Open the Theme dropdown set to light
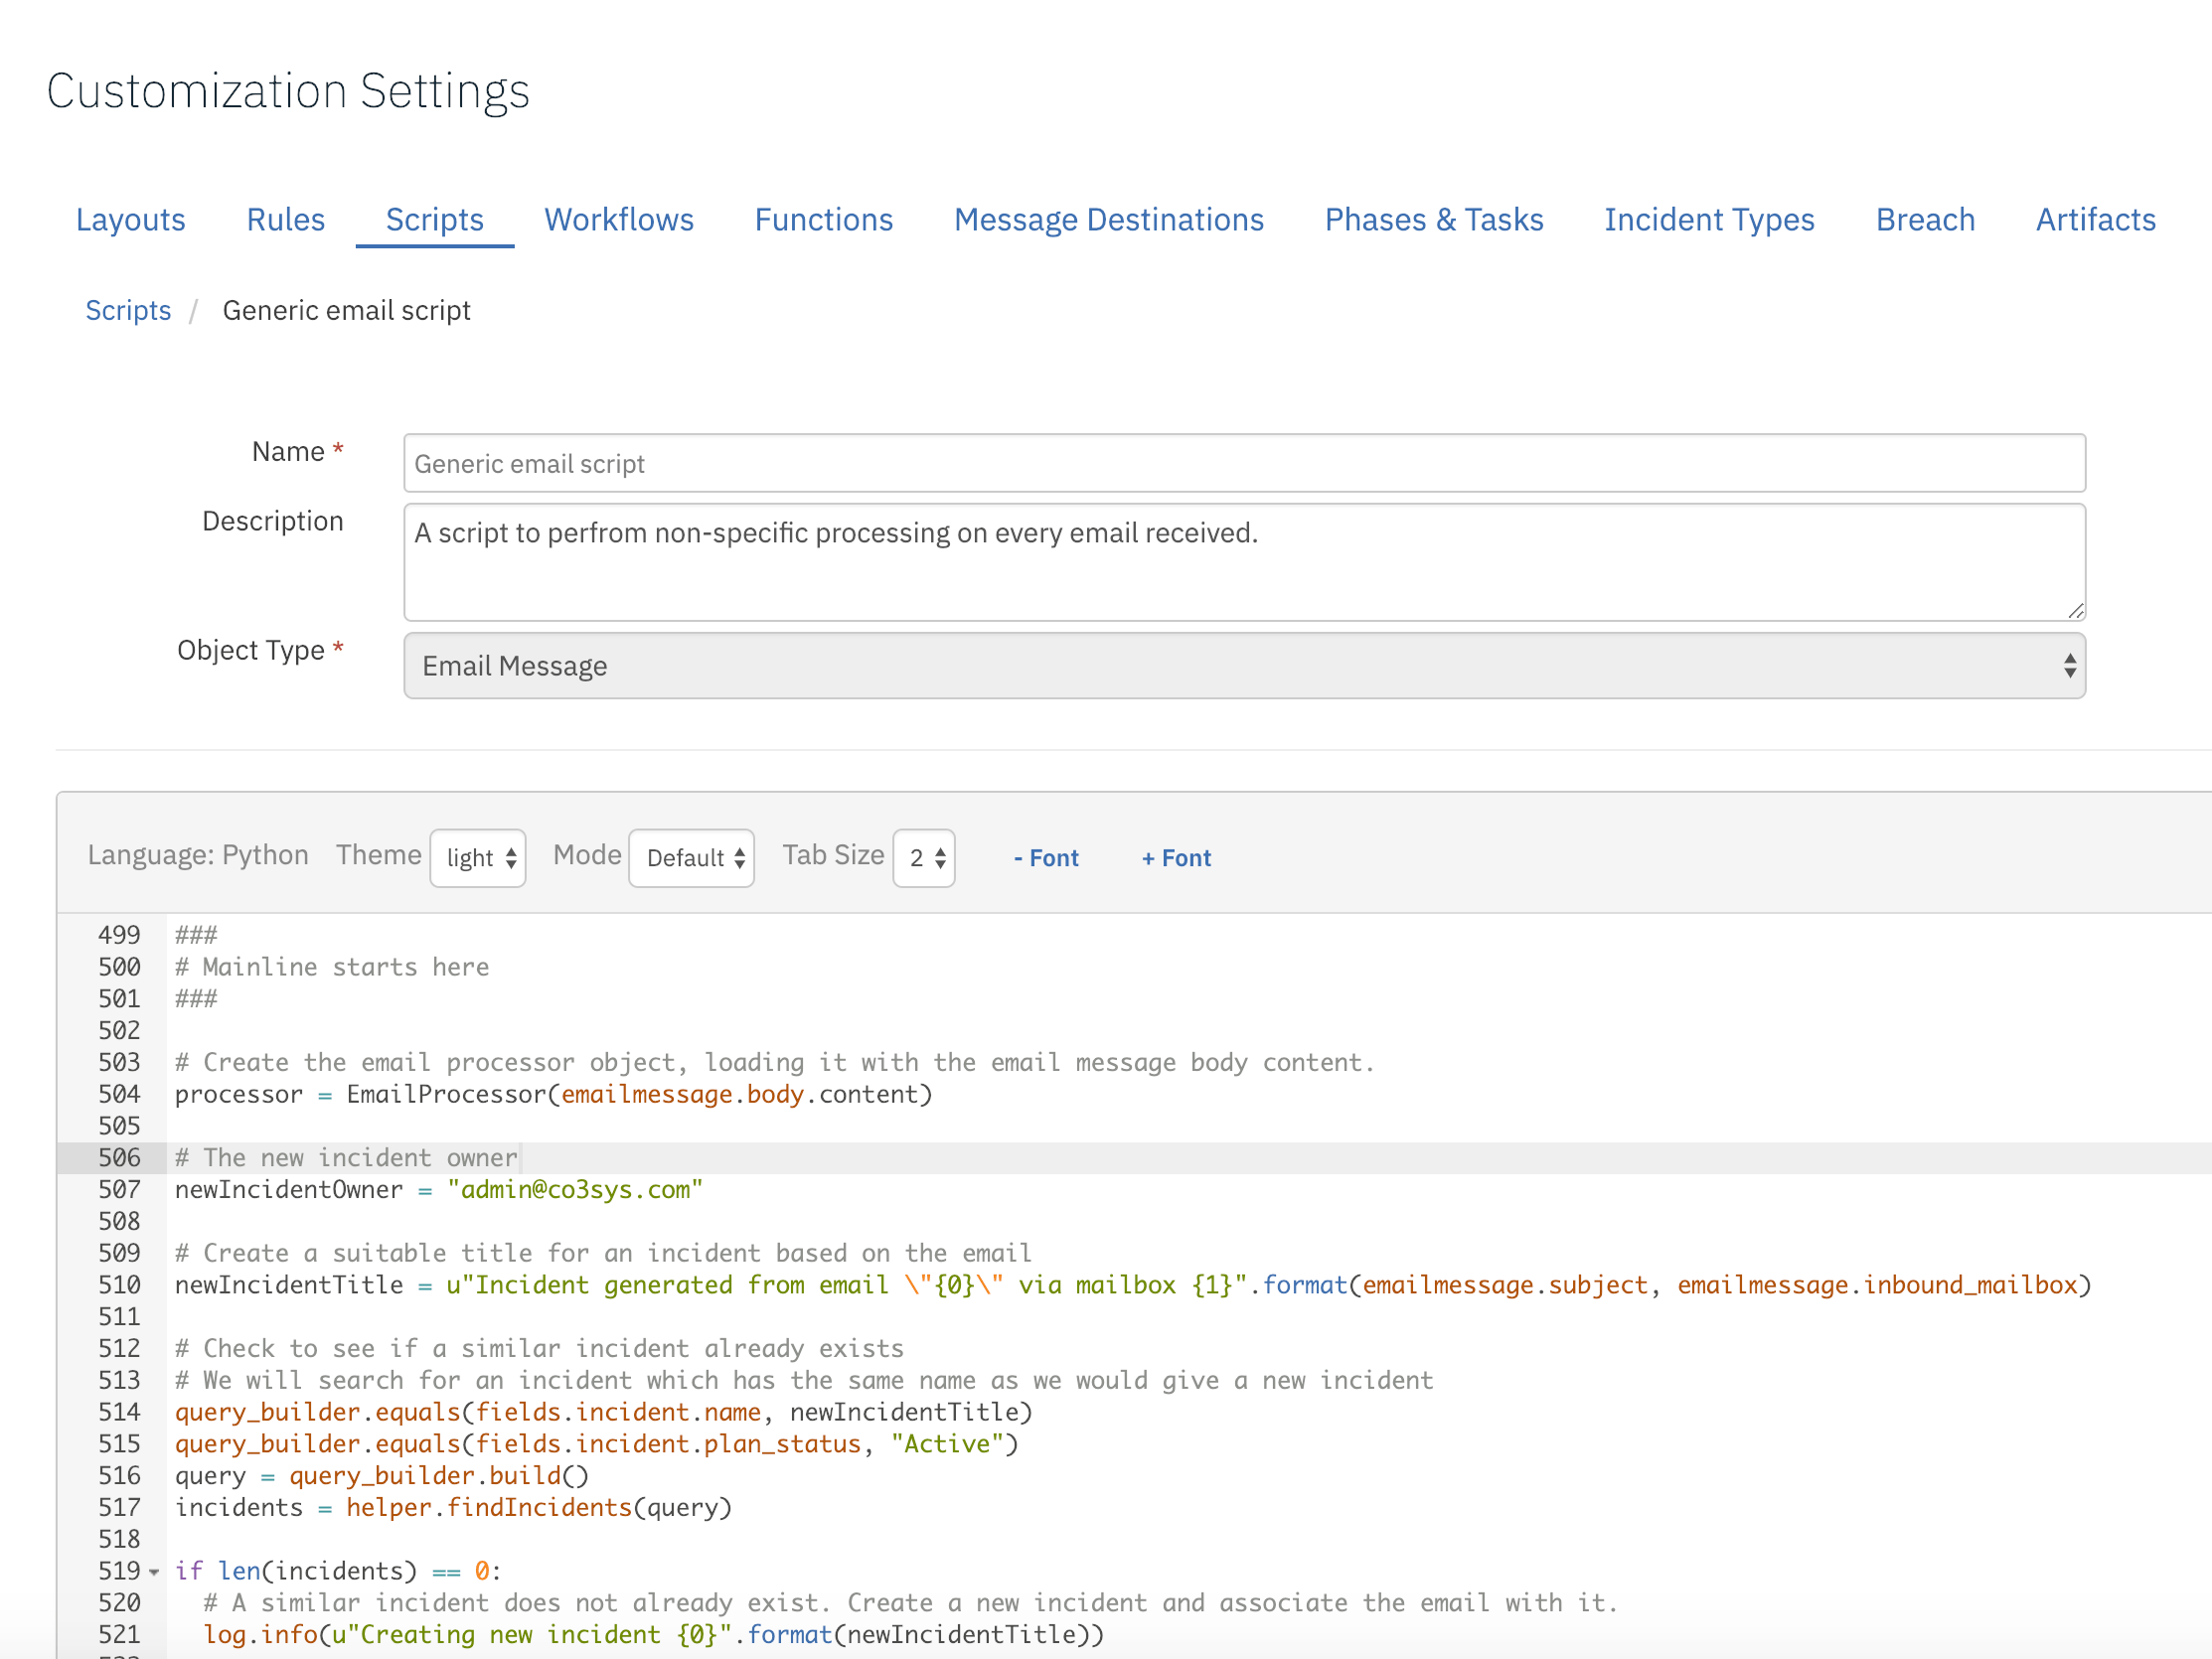This screenshot has height=1659, width=2212. pyautogui.click(x=477, y=857)
